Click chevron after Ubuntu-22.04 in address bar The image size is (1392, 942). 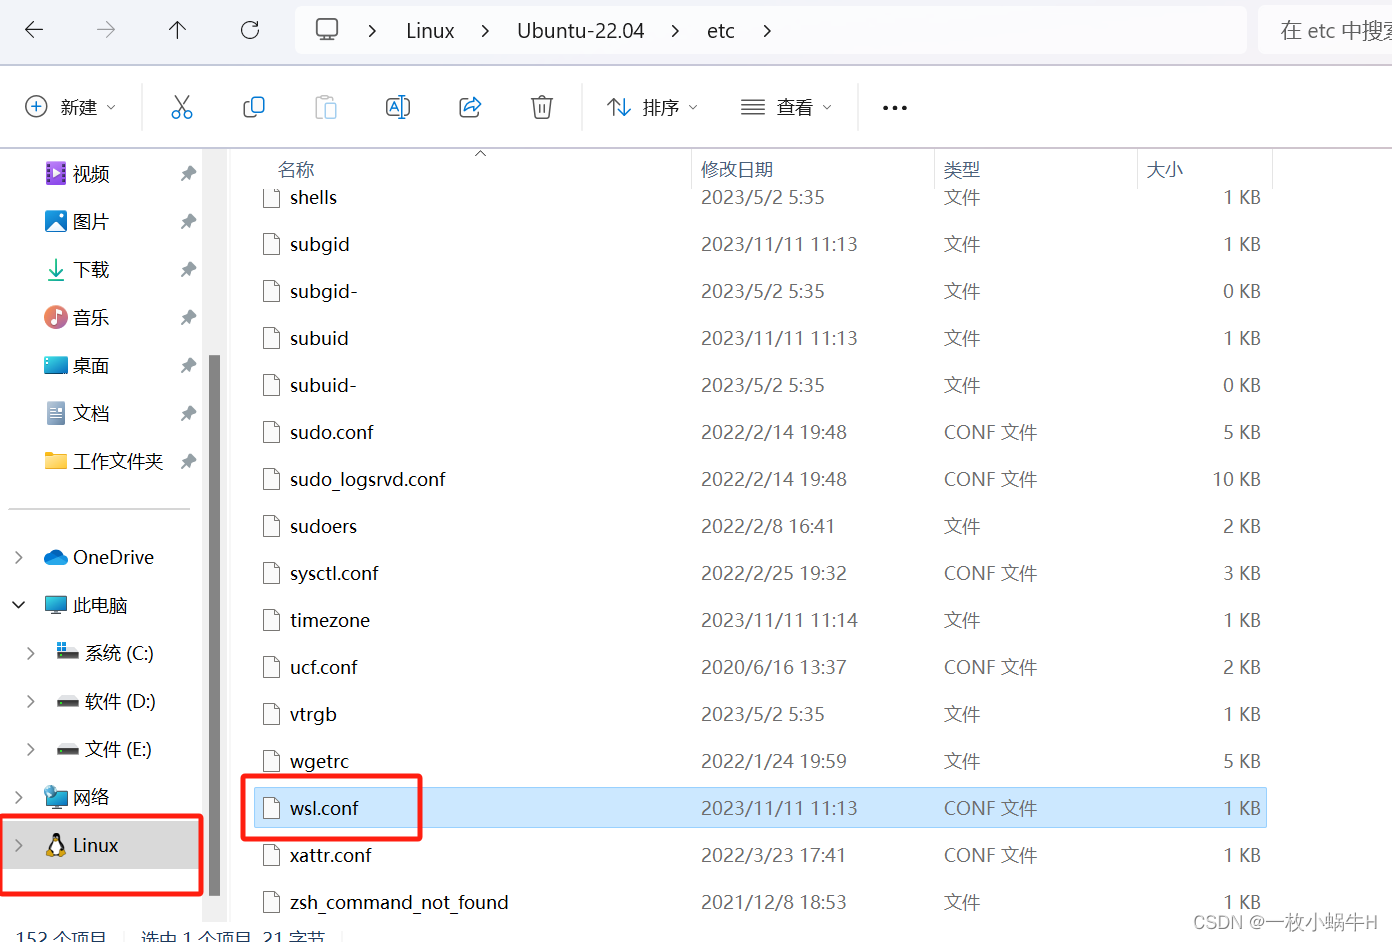click(675, 31)
